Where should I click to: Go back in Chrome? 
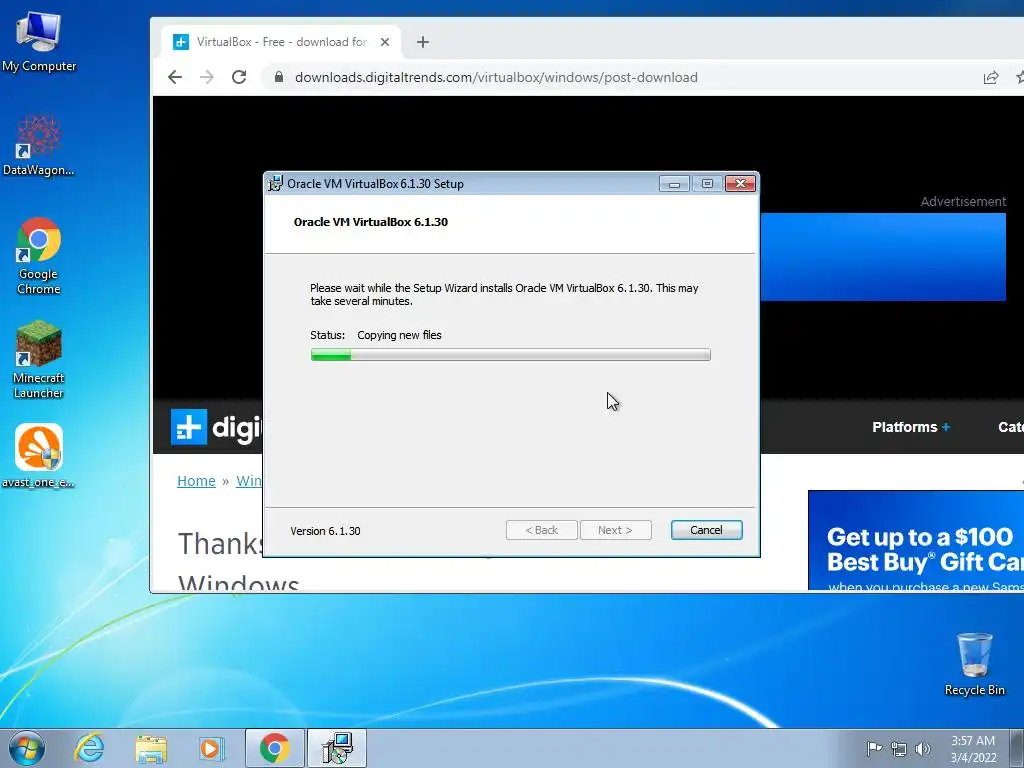175,77
